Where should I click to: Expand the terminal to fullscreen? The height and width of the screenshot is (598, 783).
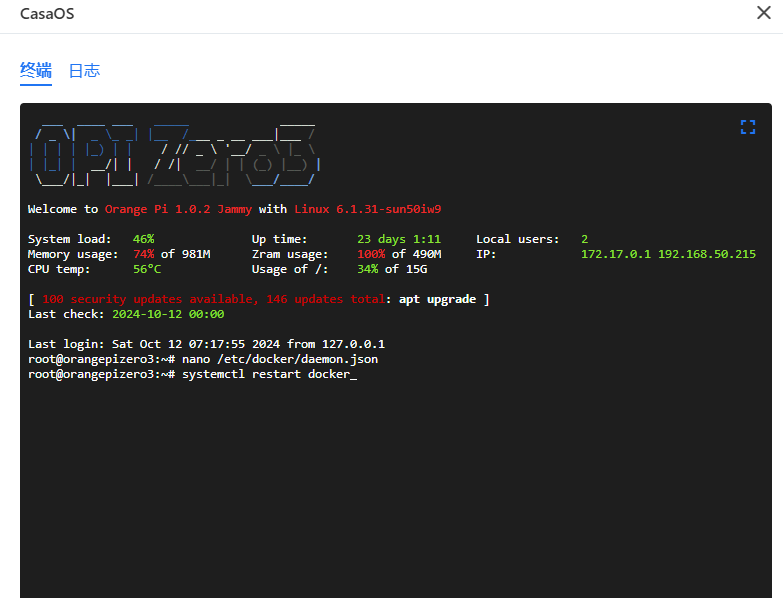(748, 127)
